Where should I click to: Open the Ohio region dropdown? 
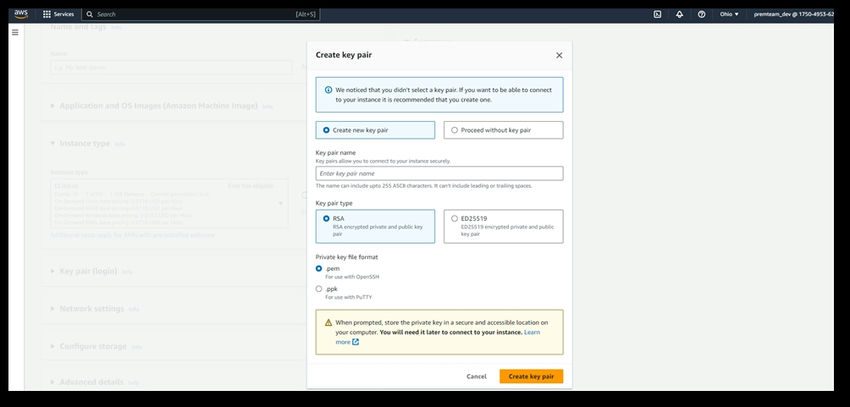pyautogui.click(x=729, y=14)
